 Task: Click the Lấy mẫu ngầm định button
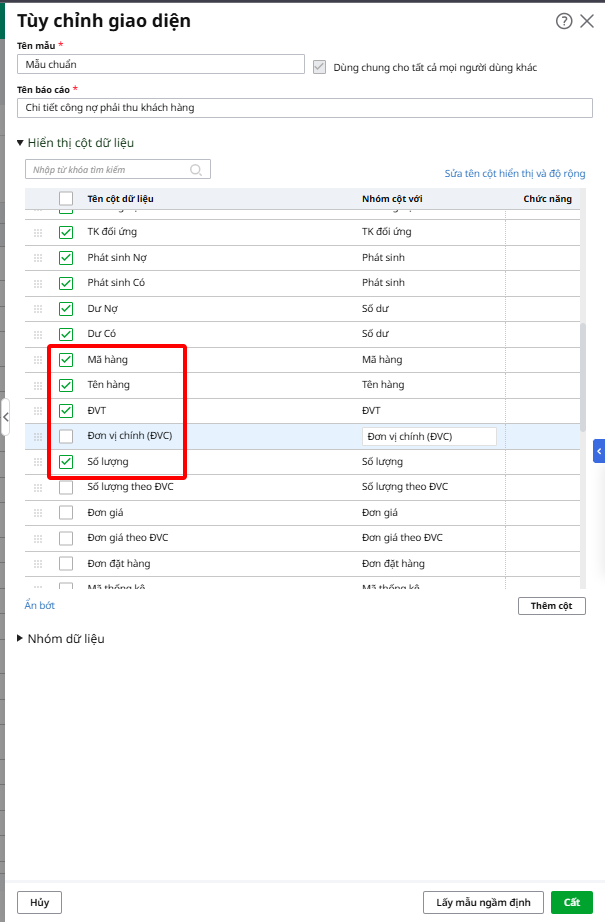(483, 902)
